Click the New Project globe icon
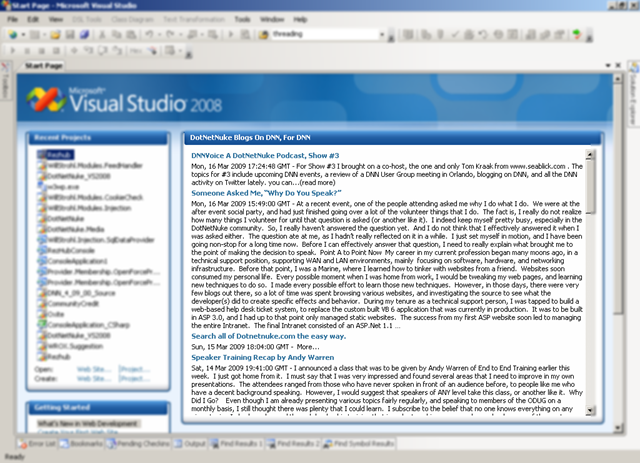Image resolution: width=640 pixels, height=463 pixels. [13, 35]
